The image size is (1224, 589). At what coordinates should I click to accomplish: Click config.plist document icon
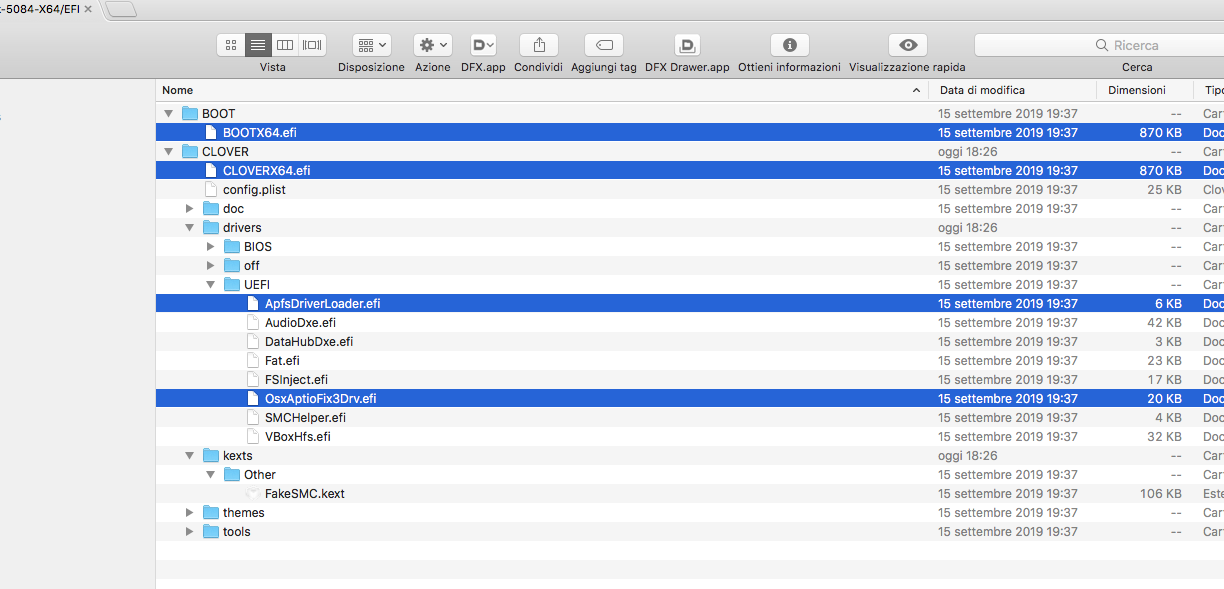pos(211,190)
